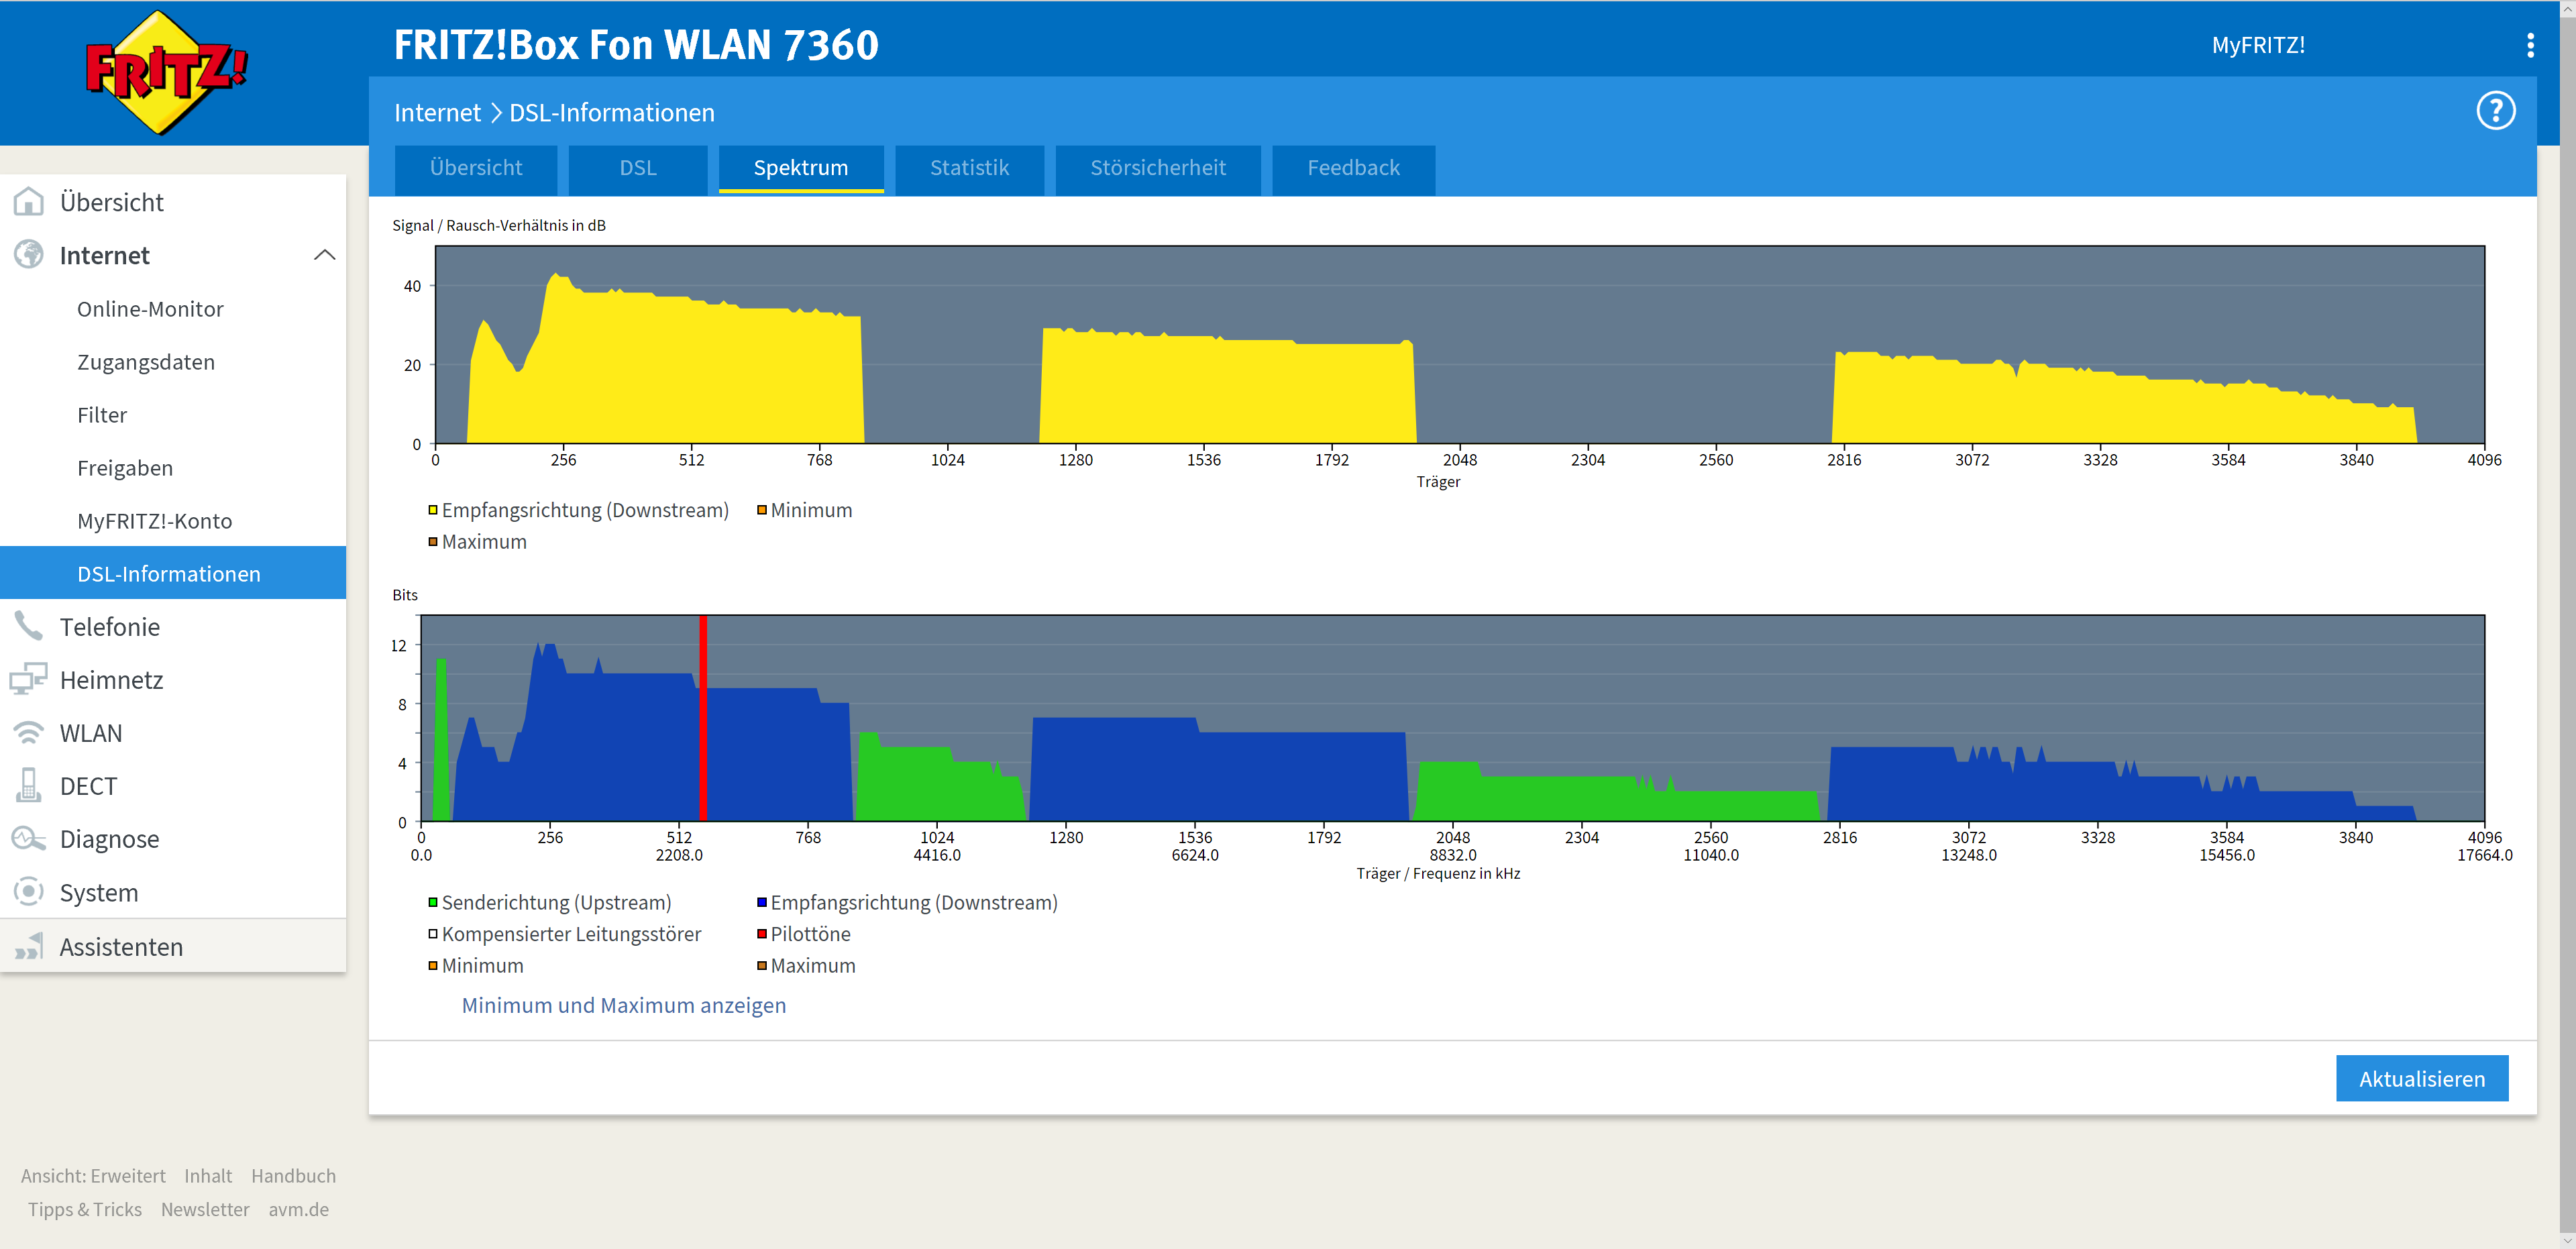2576x1249 pixels.
Task: Open the Störsicherheit tab
Action: pyautogui.click(x=1157, y=168)
